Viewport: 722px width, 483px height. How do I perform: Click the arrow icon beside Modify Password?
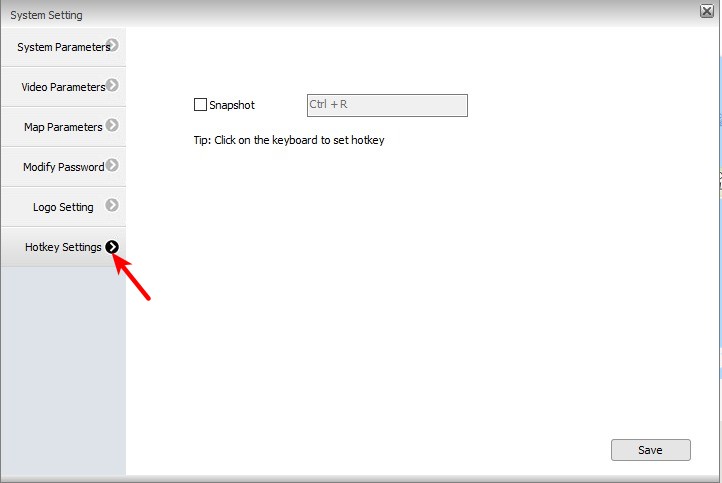(x=112, y=166)
